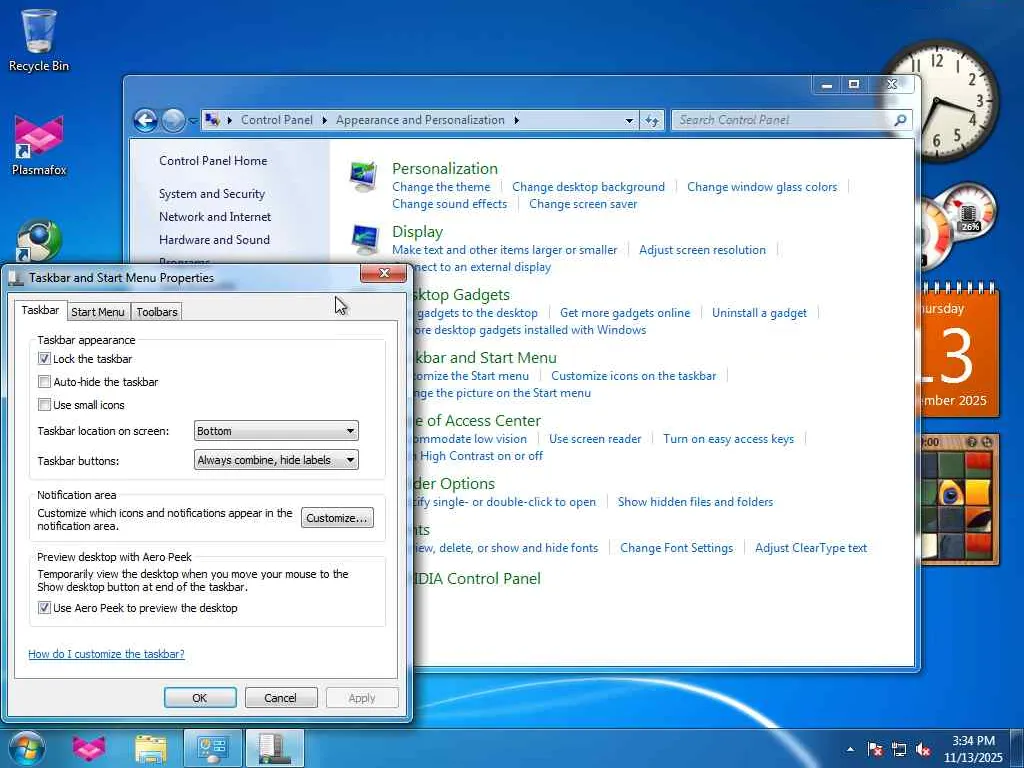Viewport: 1024px width, 768px height.
Task: Open Network and Internet category
Action: point(215,217)
